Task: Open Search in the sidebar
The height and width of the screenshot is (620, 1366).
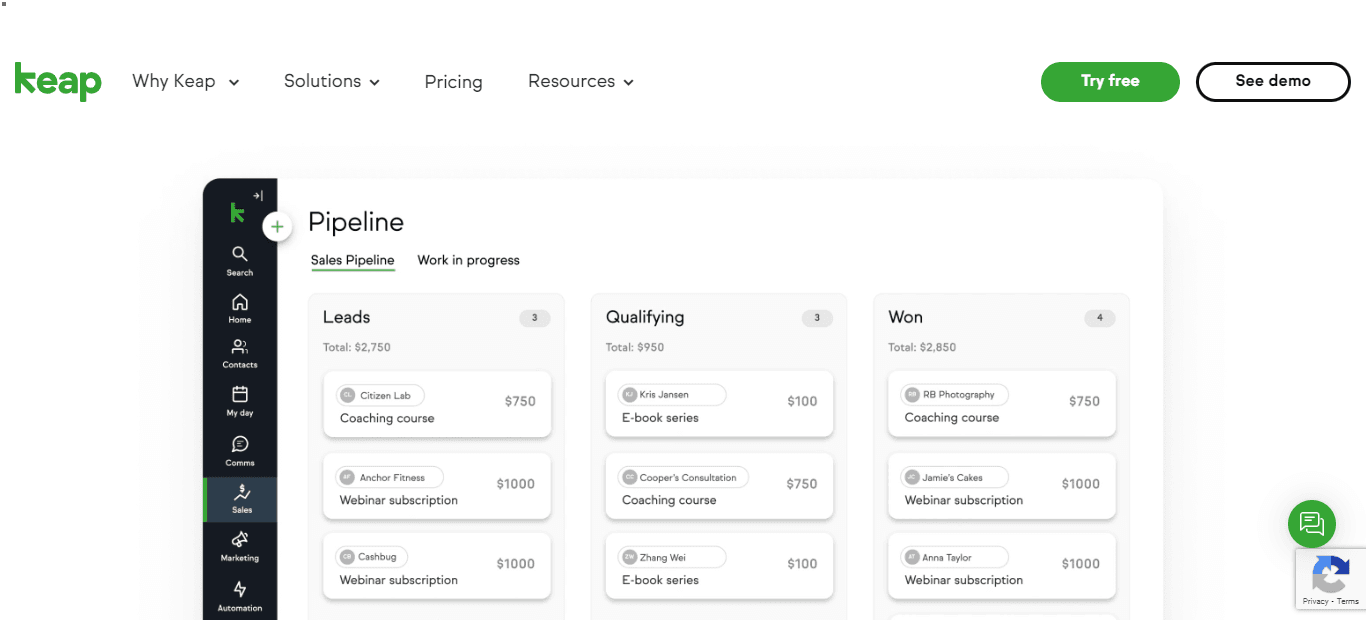Action: (x=240, y=258)
